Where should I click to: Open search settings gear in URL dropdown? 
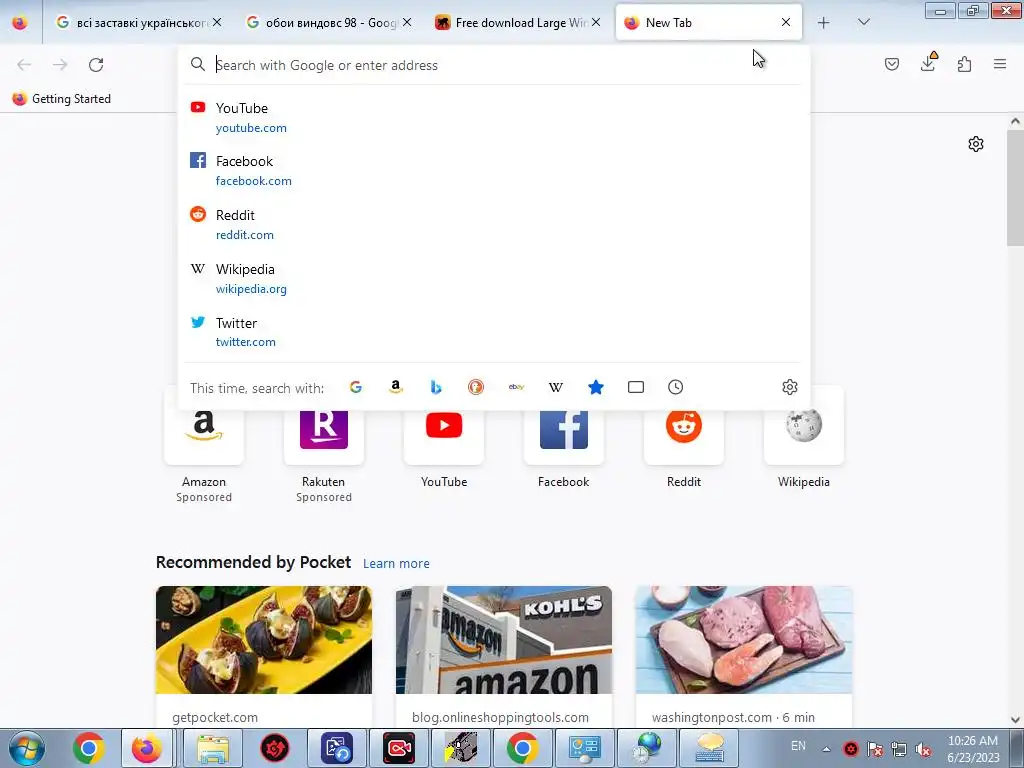click(790, 387)
